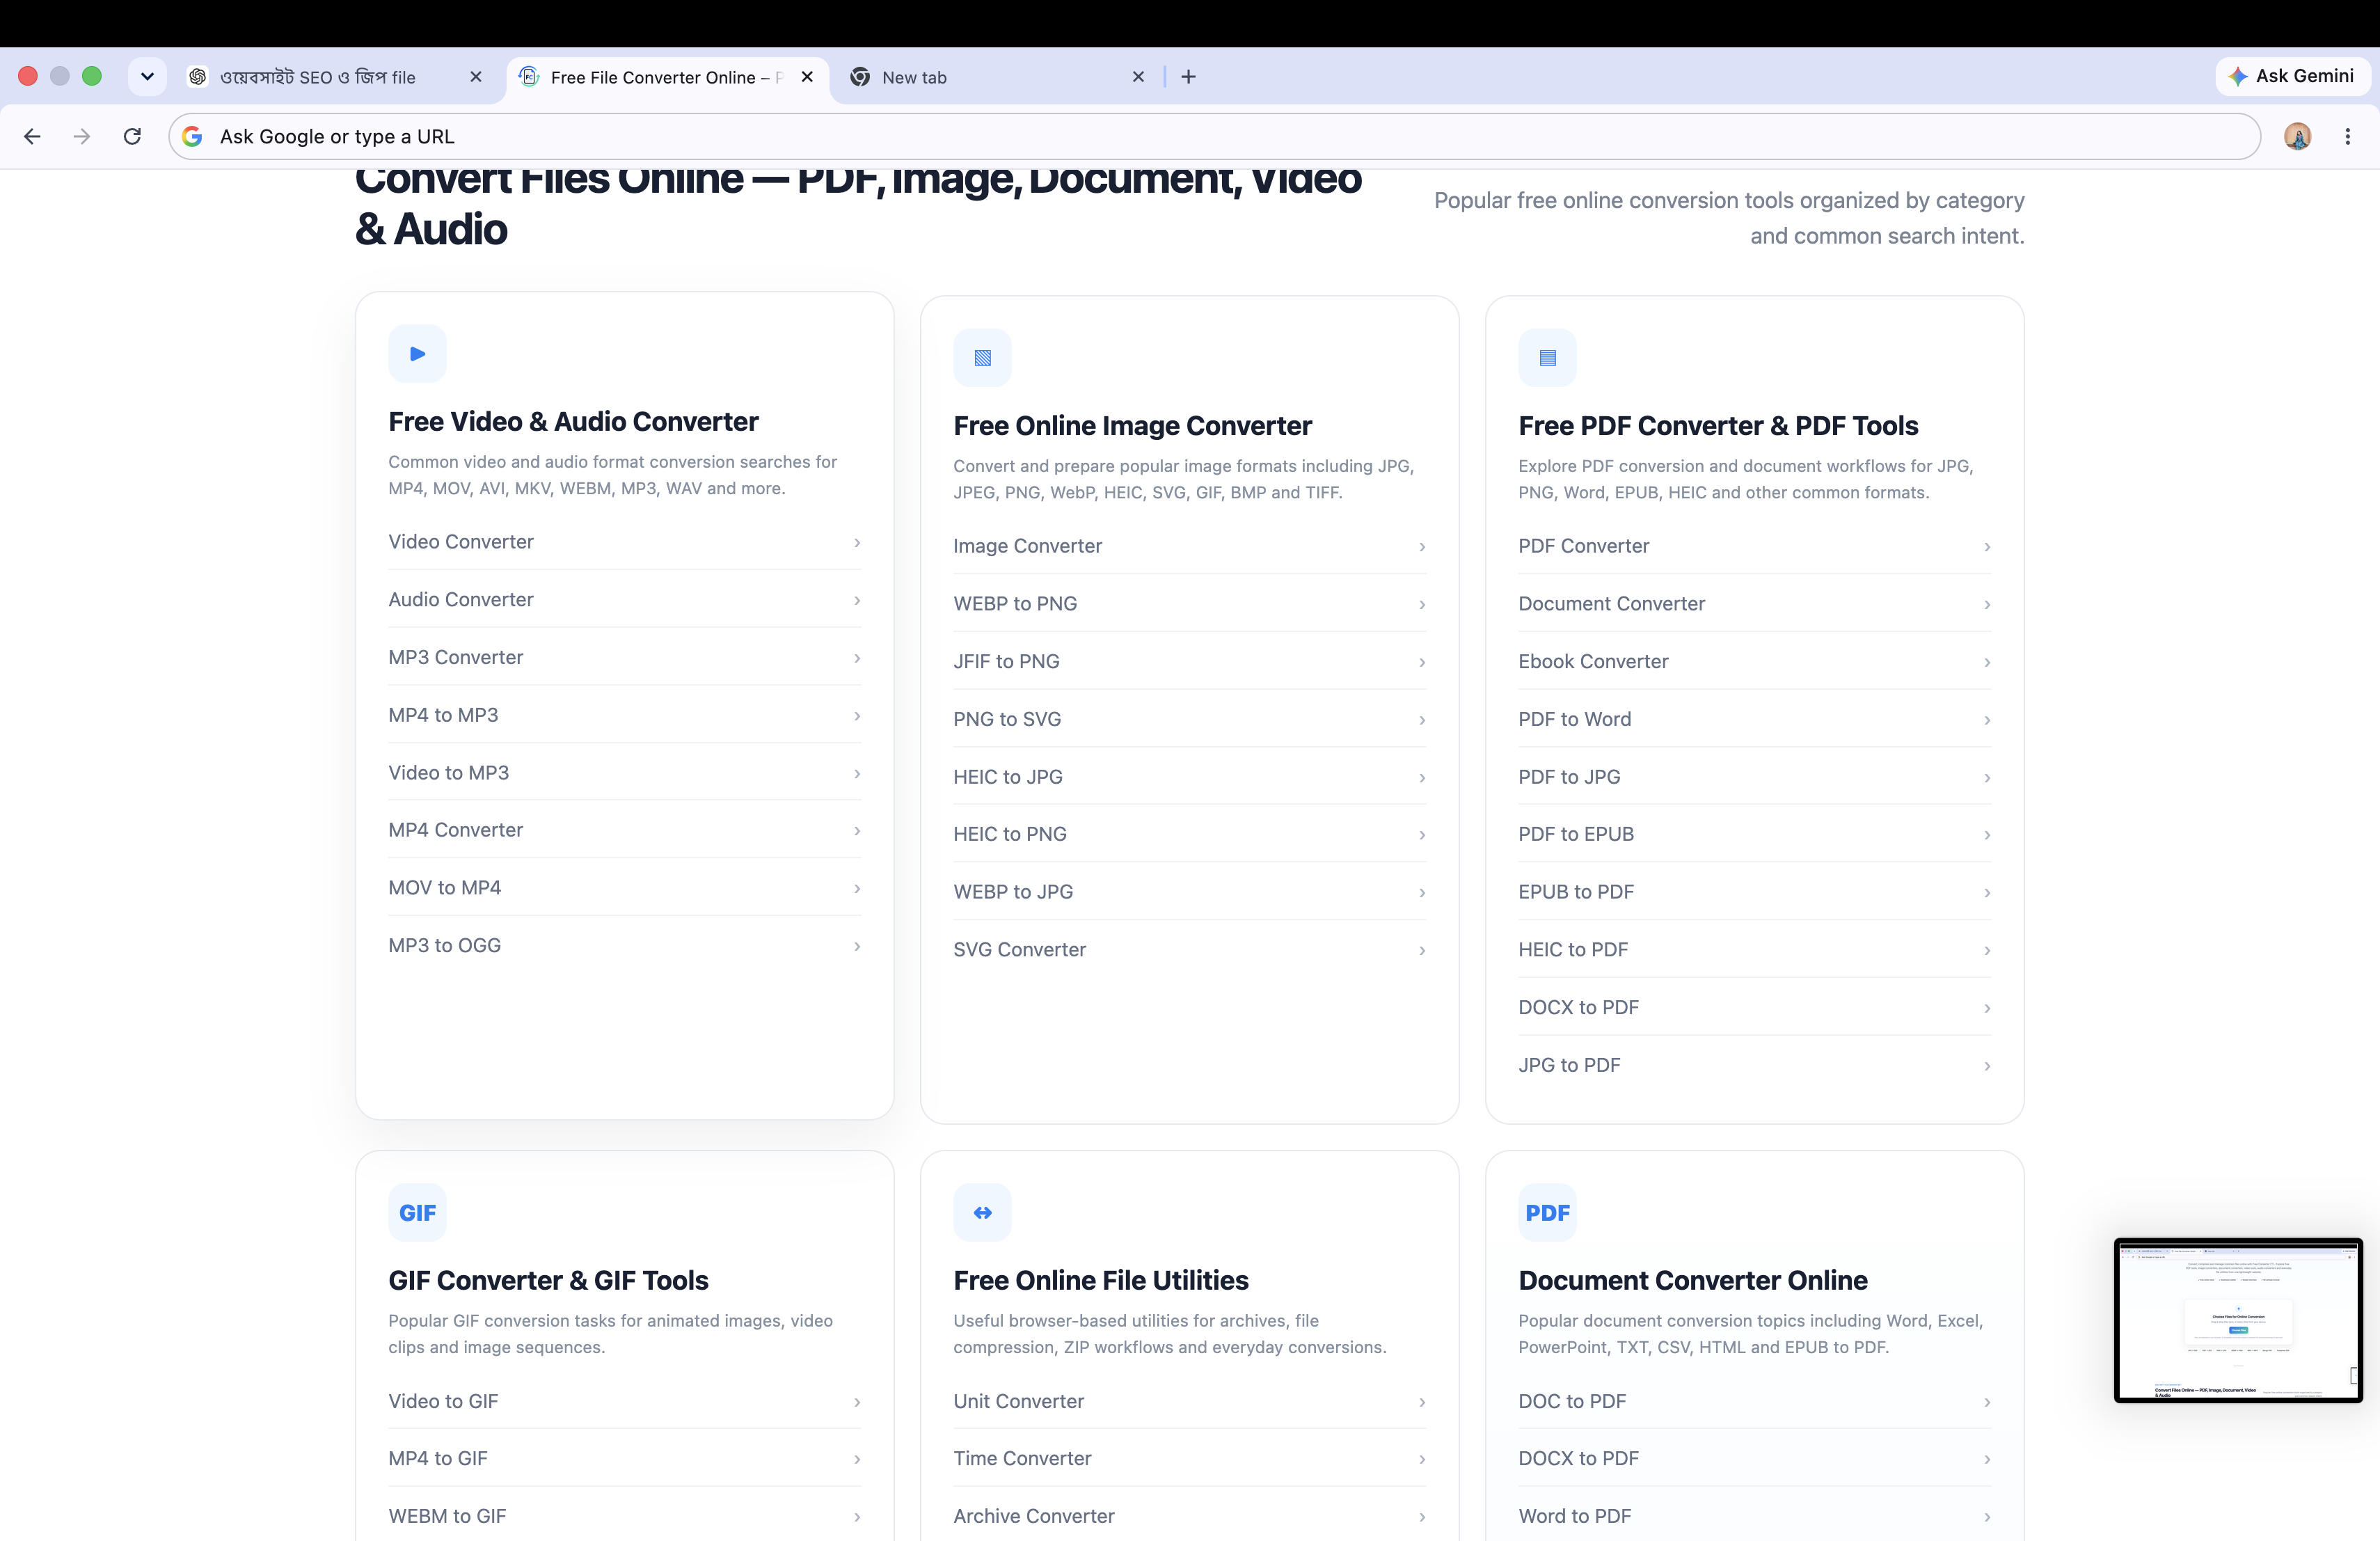
Task: Open the MOV to MP4 link
Action: (624, 888)
